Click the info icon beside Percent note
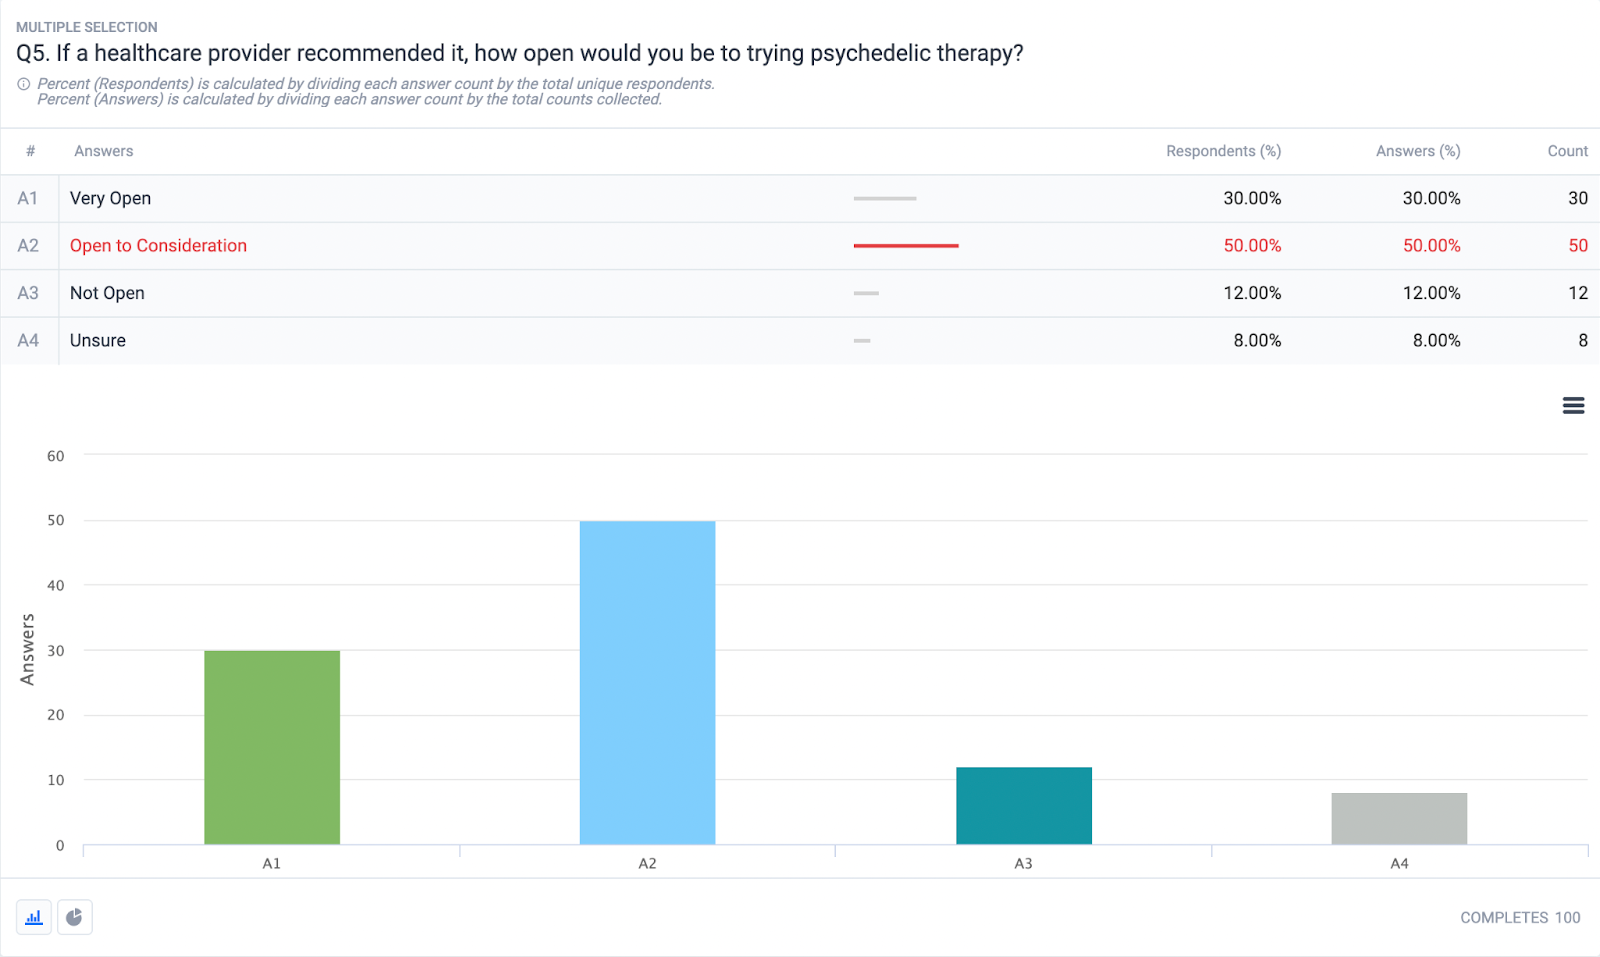The image size is (1600, 957). pos(24,85)
